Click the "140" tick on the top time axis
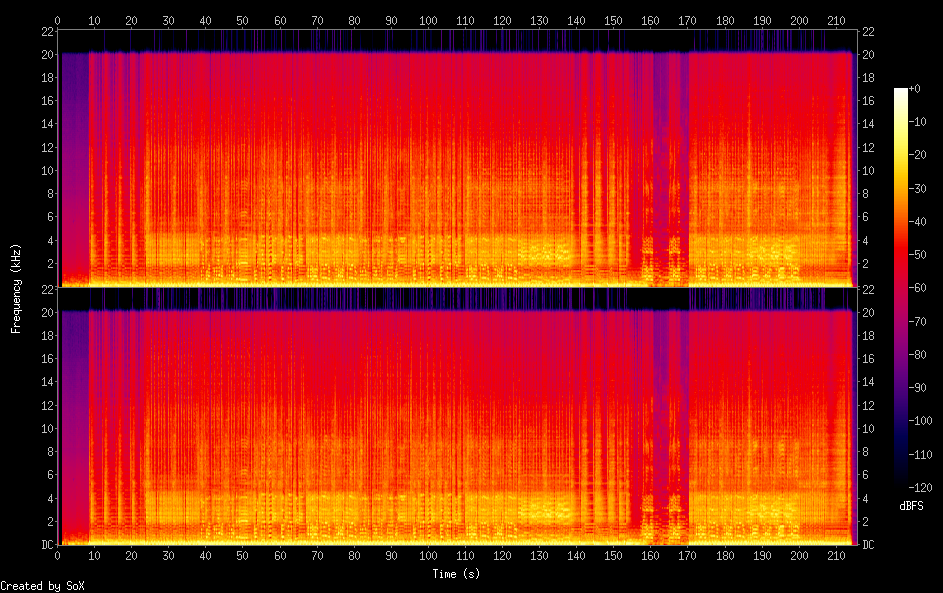The width and height of the screenshot is (943, 593). coord(576,20)
